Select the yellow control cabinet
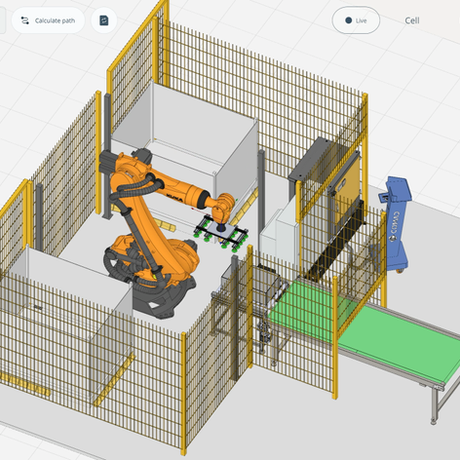The height and width of the screenshot is (460, 460). (347, 188)
